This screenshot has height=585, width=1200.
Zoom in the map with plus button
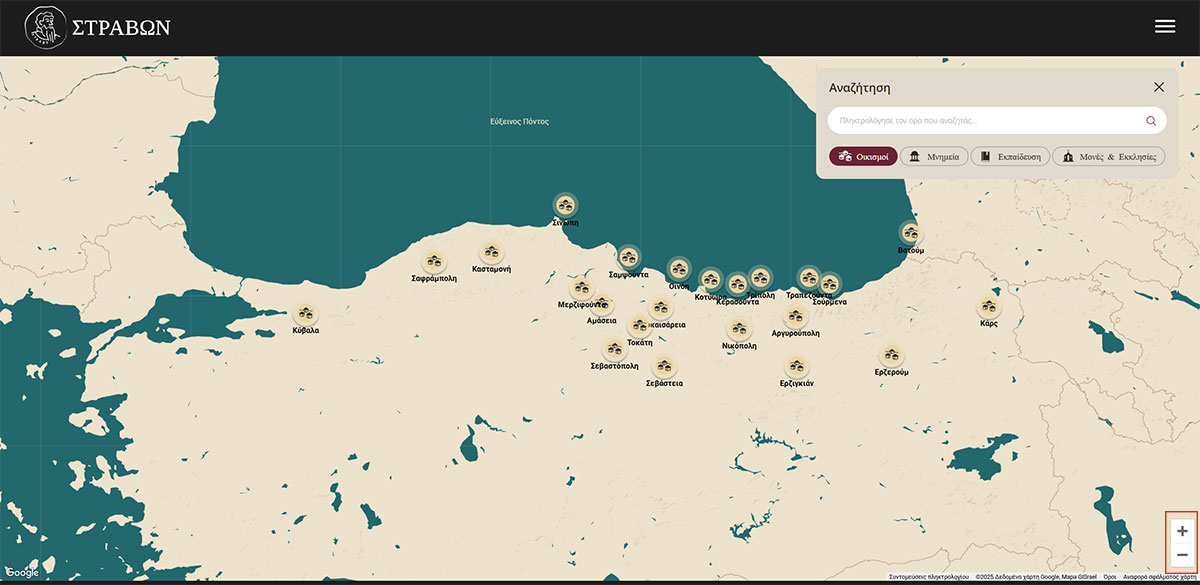point(1182,531)
